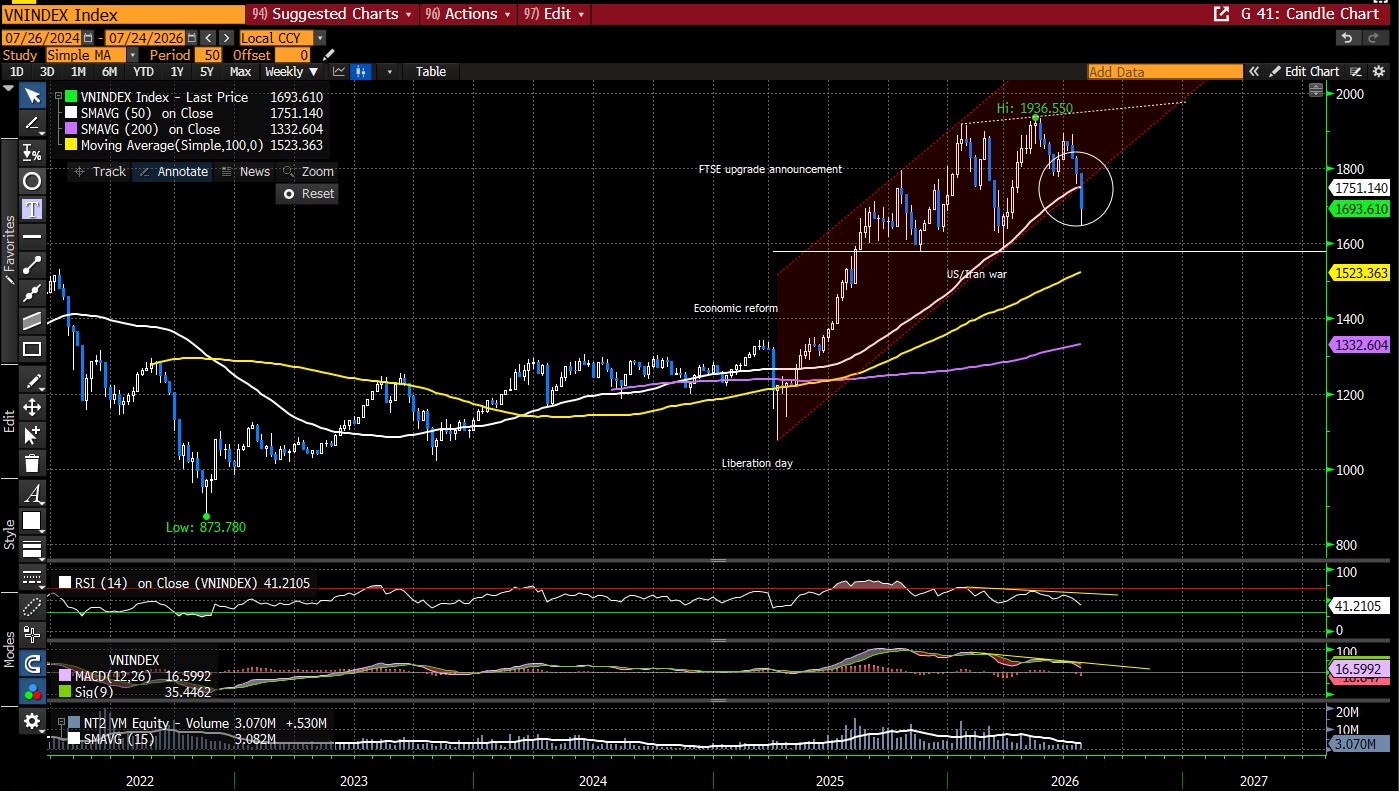
Task: Step to the next date range
Action: [x=227, y=38]
